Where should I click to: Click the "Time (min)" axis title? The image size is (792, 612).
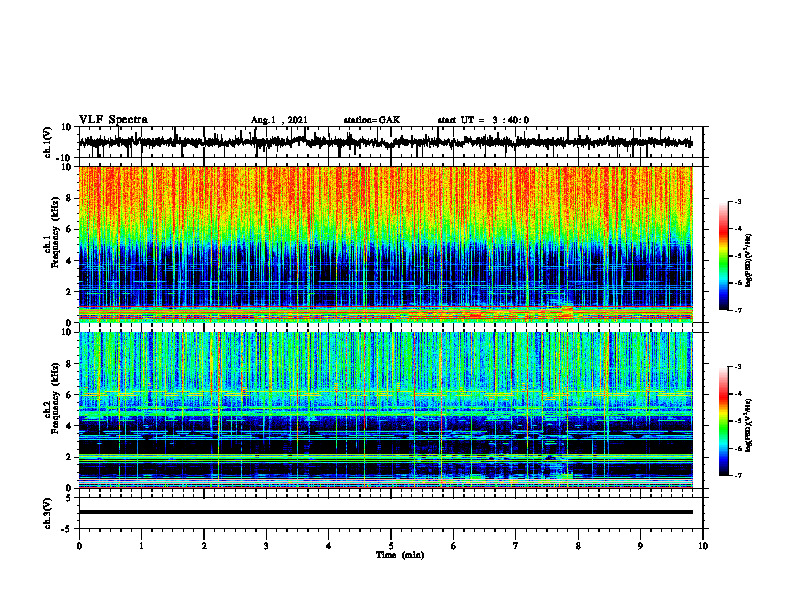[400, 555]
